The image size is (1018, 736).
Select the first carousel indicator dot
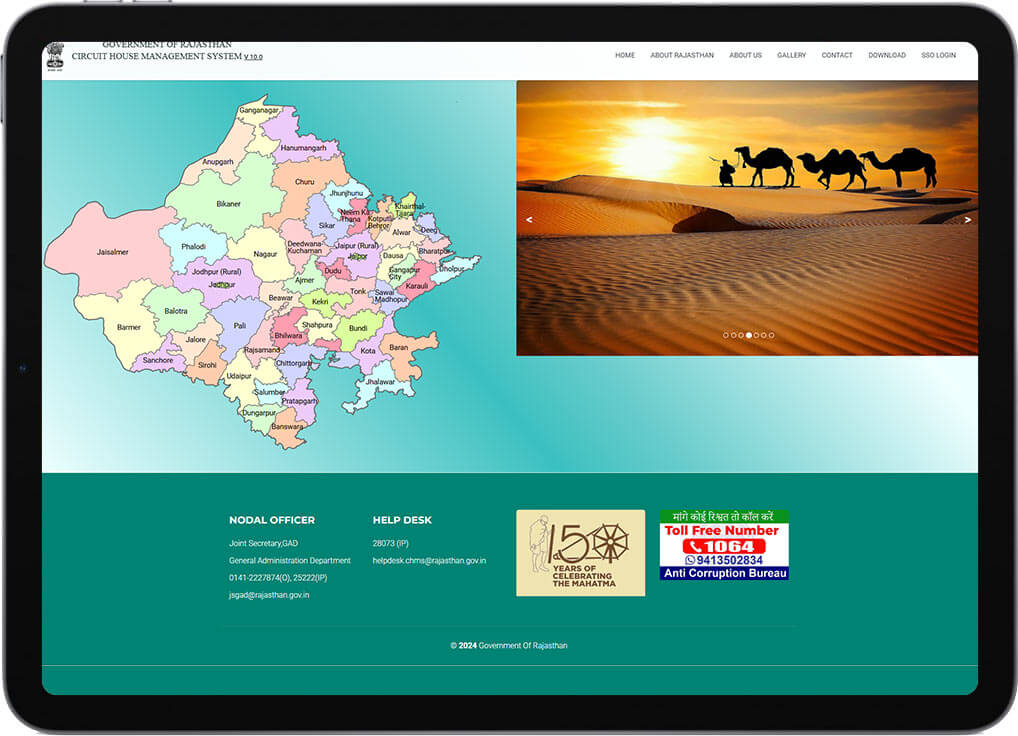pyautogui.click(x=726, y=335)
